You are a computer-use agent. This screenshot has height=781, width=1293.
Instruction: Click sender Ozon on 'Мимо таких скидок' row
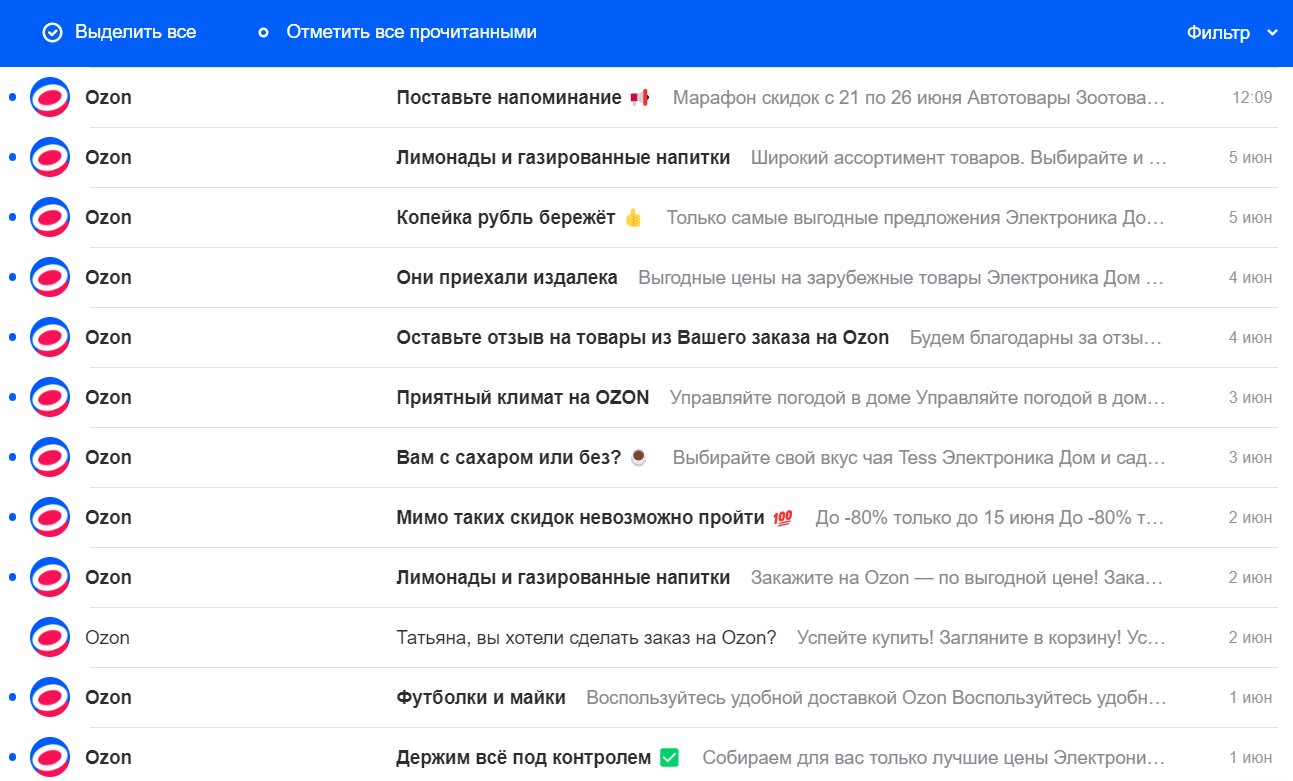[108, 517]
